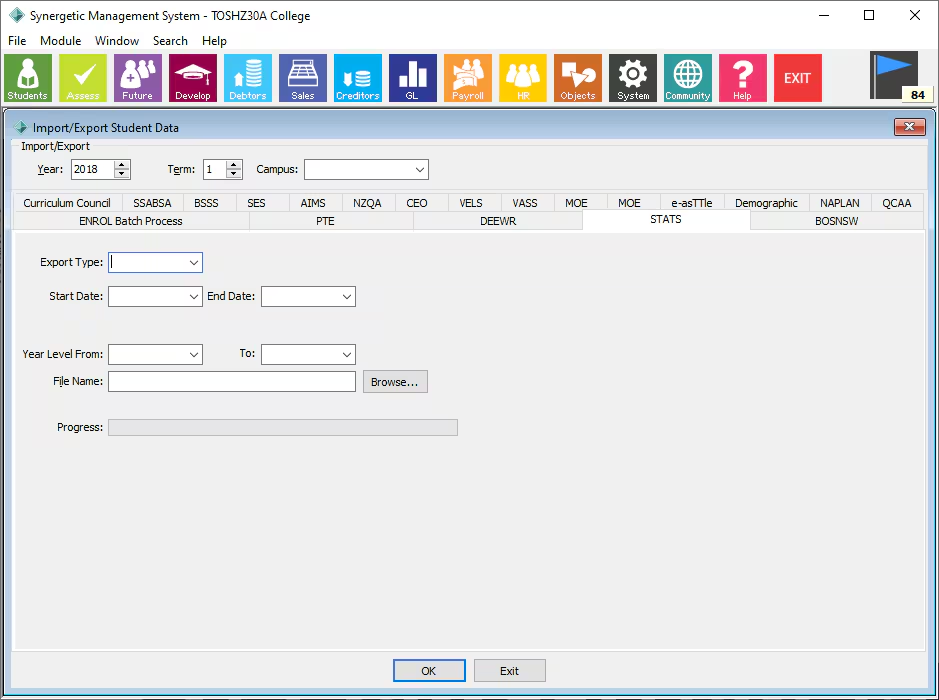Image resolution: width=939 pixels, height=700 pixels.
Task: Switch to the Demographic tab
Action: point(766,203)
